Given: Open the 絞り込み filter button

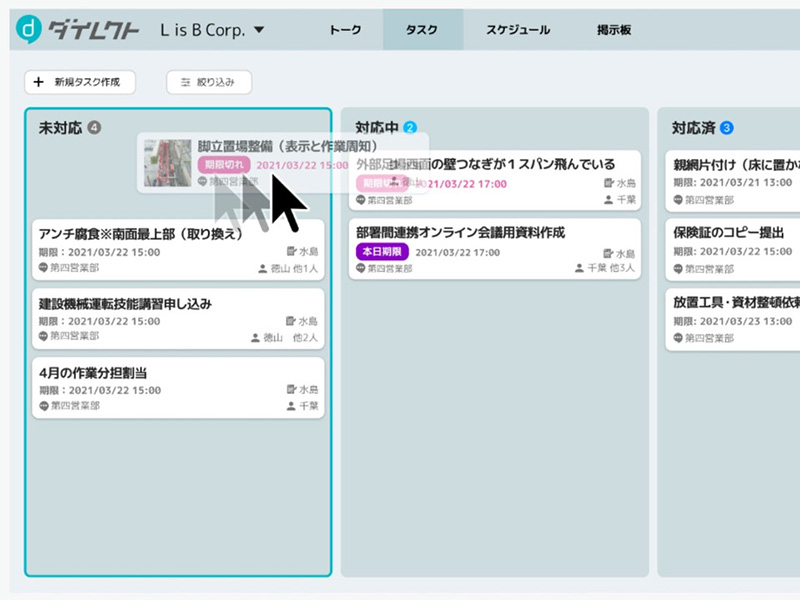Looking at the screenshot, I should 209,83.
